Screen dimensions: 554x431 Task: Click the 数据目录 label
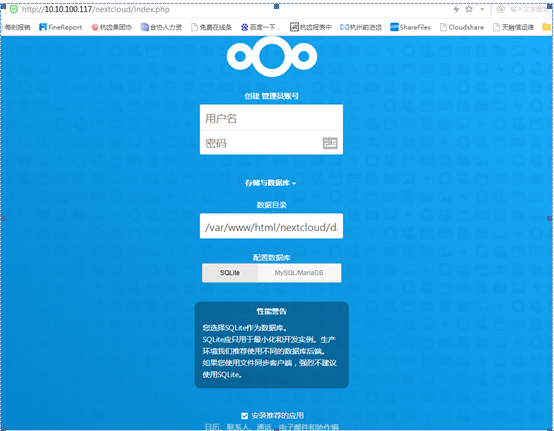tap(271, 205)
